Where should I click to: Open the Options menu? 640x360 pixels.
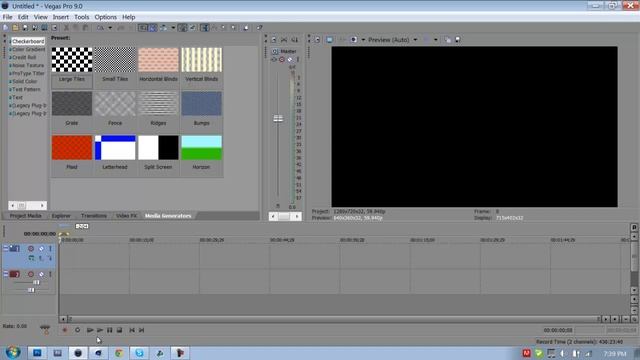pyautogui.click(x=105, y=17)
